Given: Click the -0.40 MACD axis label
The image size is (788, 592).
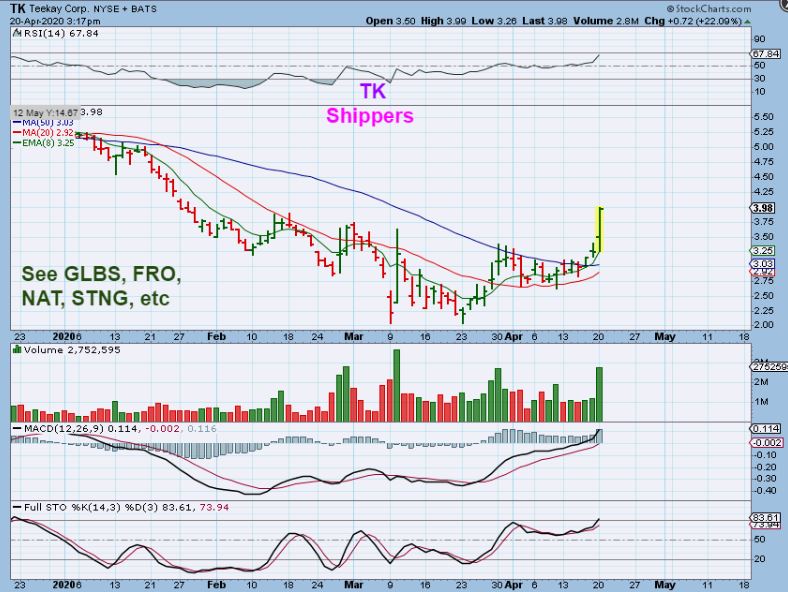Looking at the screenshot, I should click(x=764, y=490).
